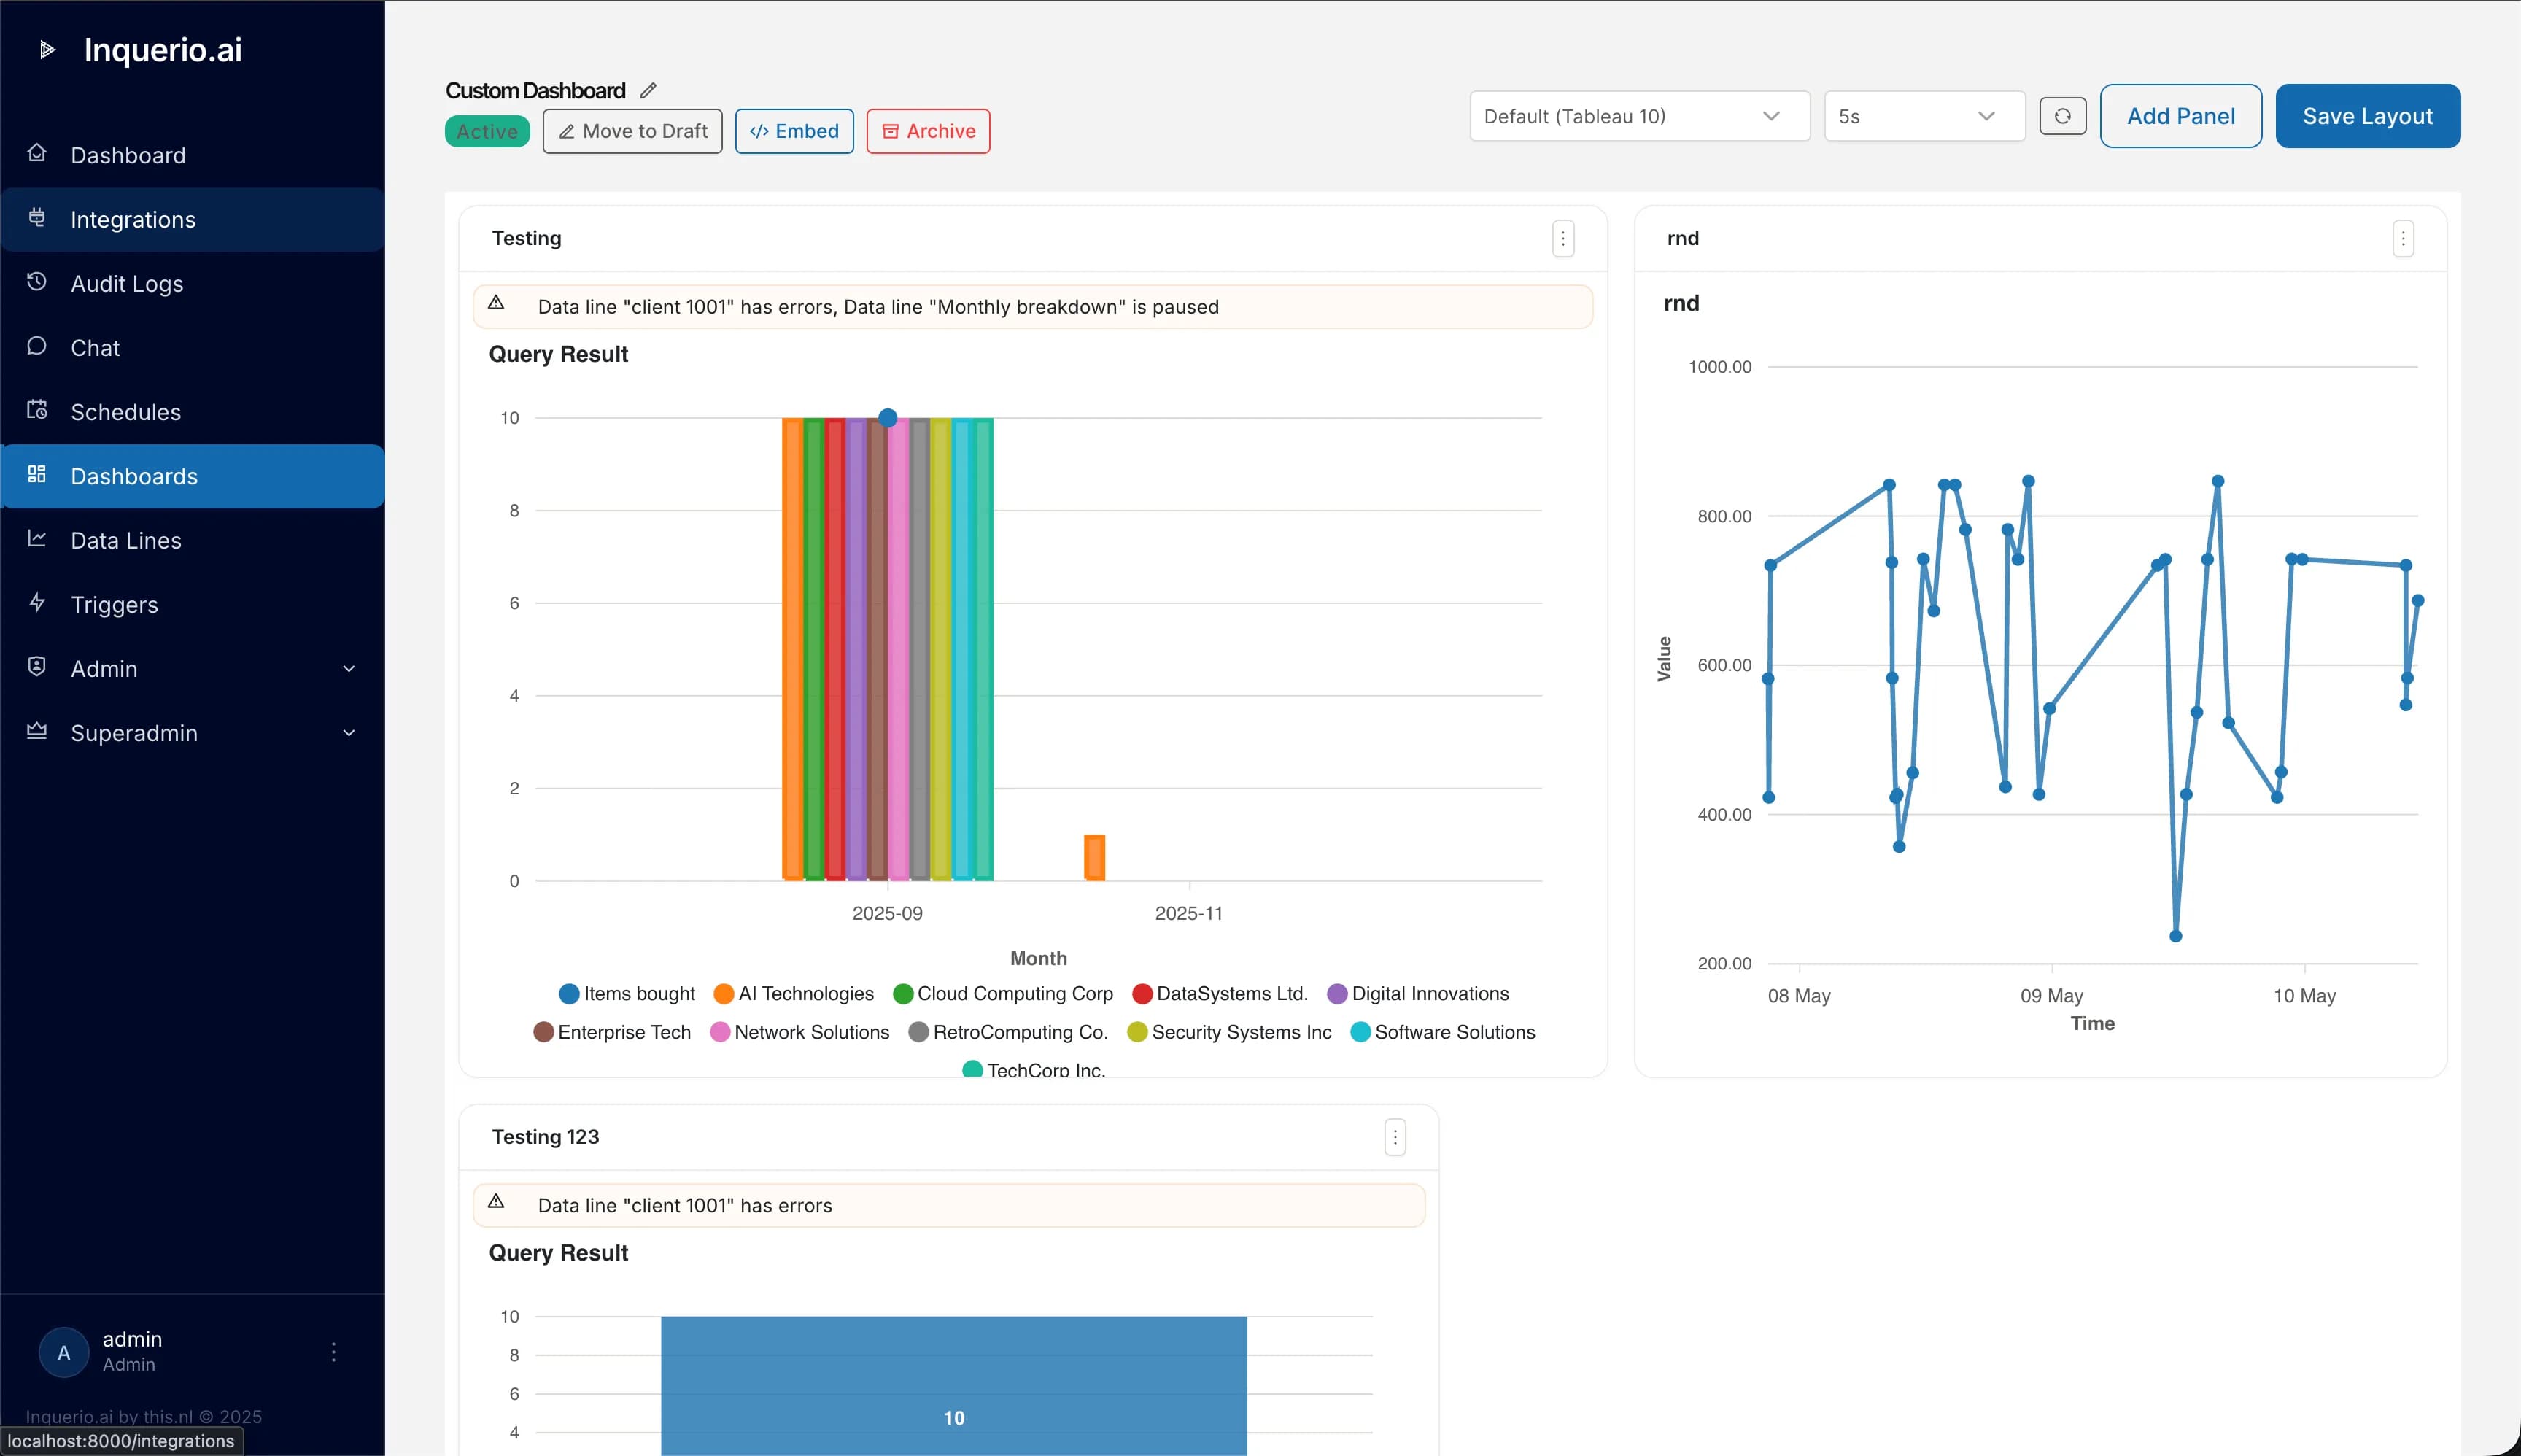Expand the Superadmin submenu chevron
Viewport: 2521px width, 1456px height.
pyautogui.click(x=349, y=733)
